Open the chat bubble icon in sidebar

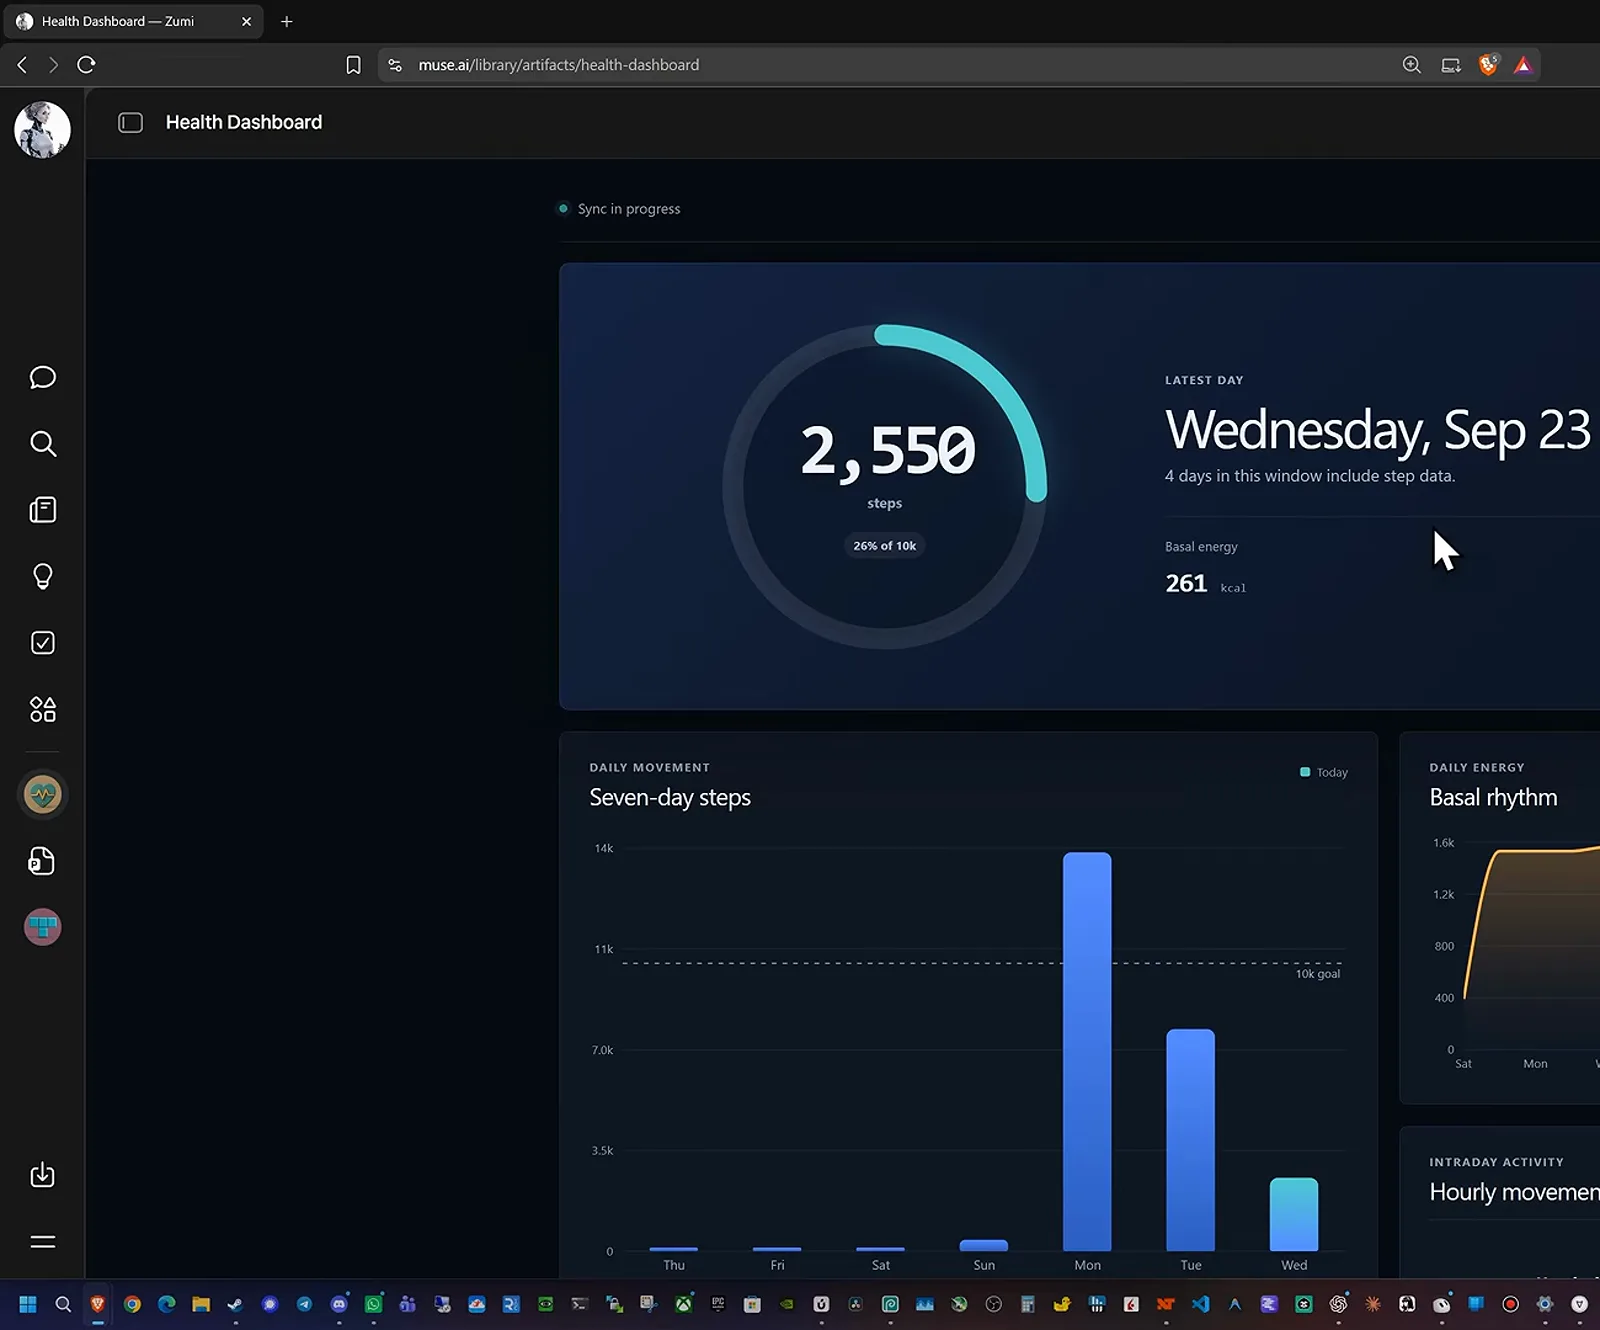[43, 377]
